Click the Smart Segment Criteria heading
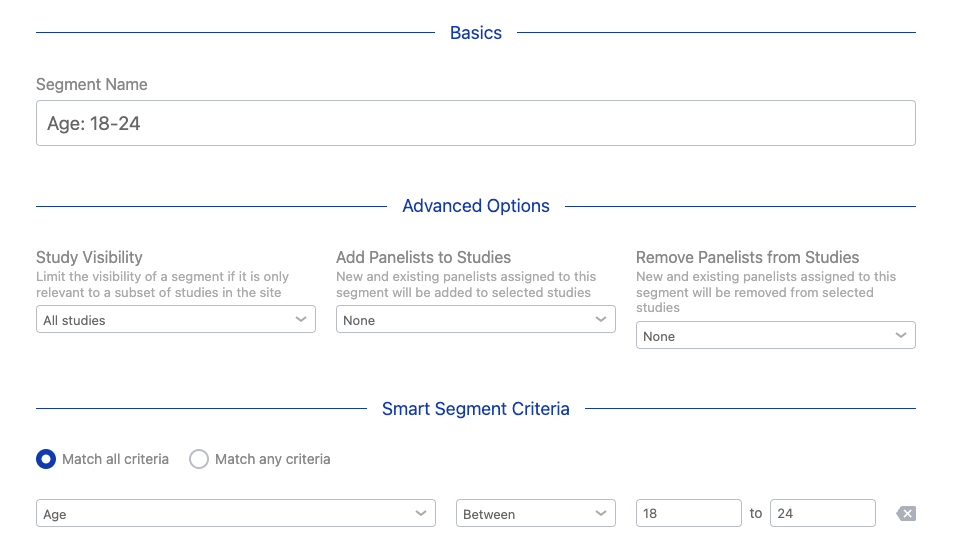Image resolution: width=974 pixels, height=538 pixels. coord(476,409)
